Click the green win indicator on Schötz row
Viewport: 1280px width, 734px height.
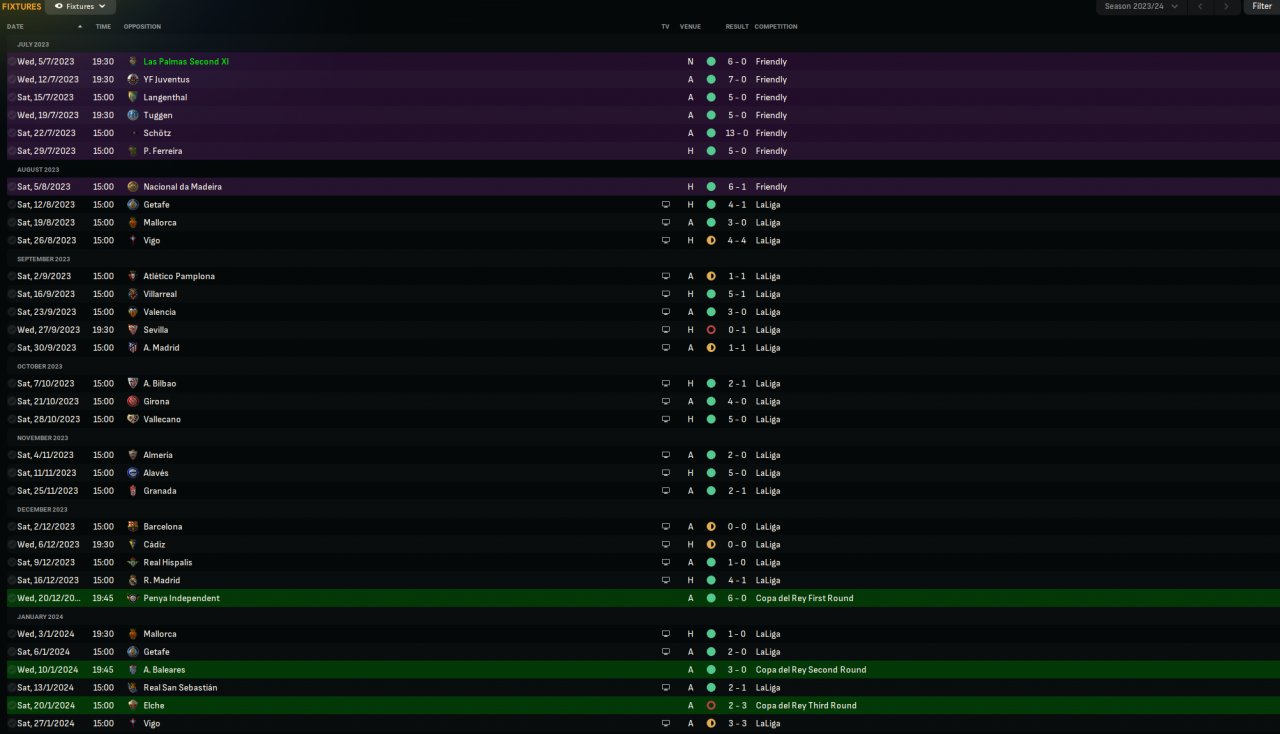tap(711, 133)
